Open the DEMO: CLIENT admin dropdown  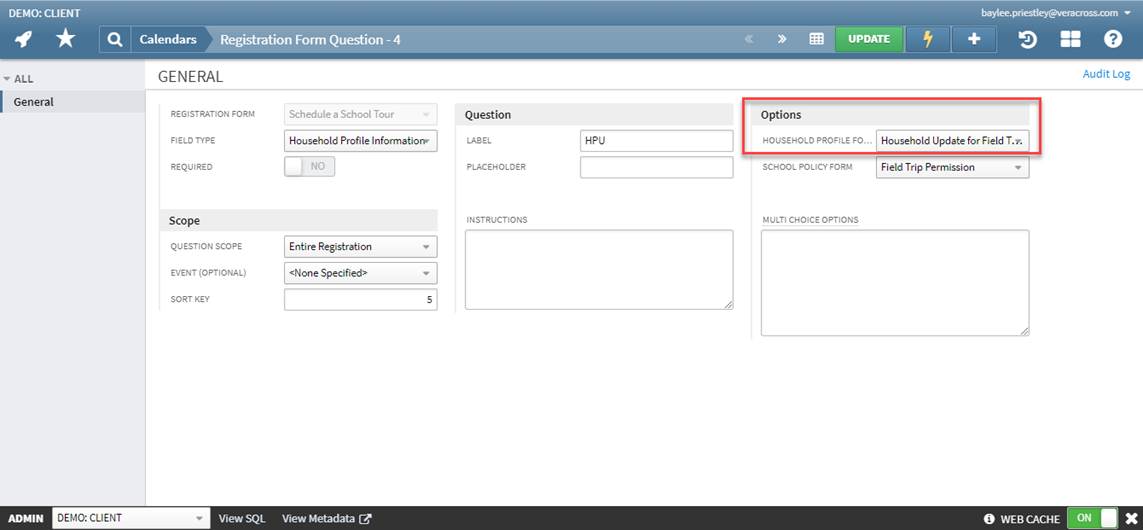pyautogui.click(x=131, y=518)
